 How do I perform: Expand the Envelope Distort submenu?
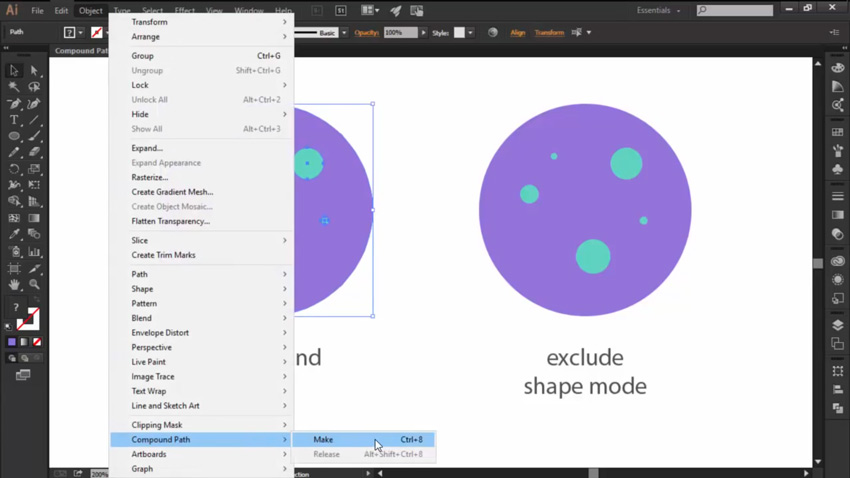202,333
